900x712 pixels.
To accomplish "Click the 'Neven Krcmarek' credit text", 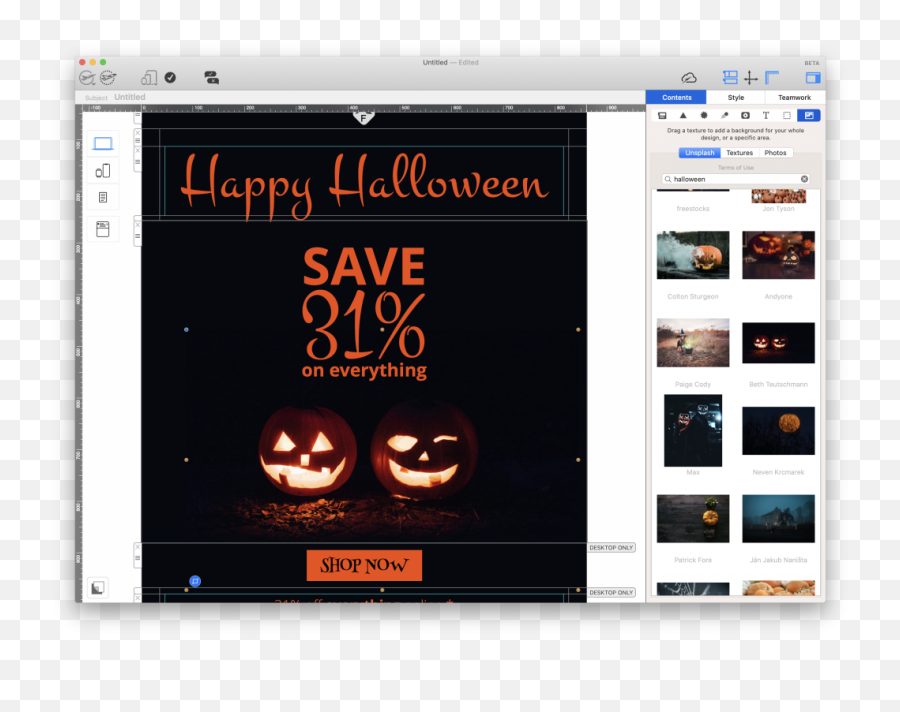I will pos(778,472).
